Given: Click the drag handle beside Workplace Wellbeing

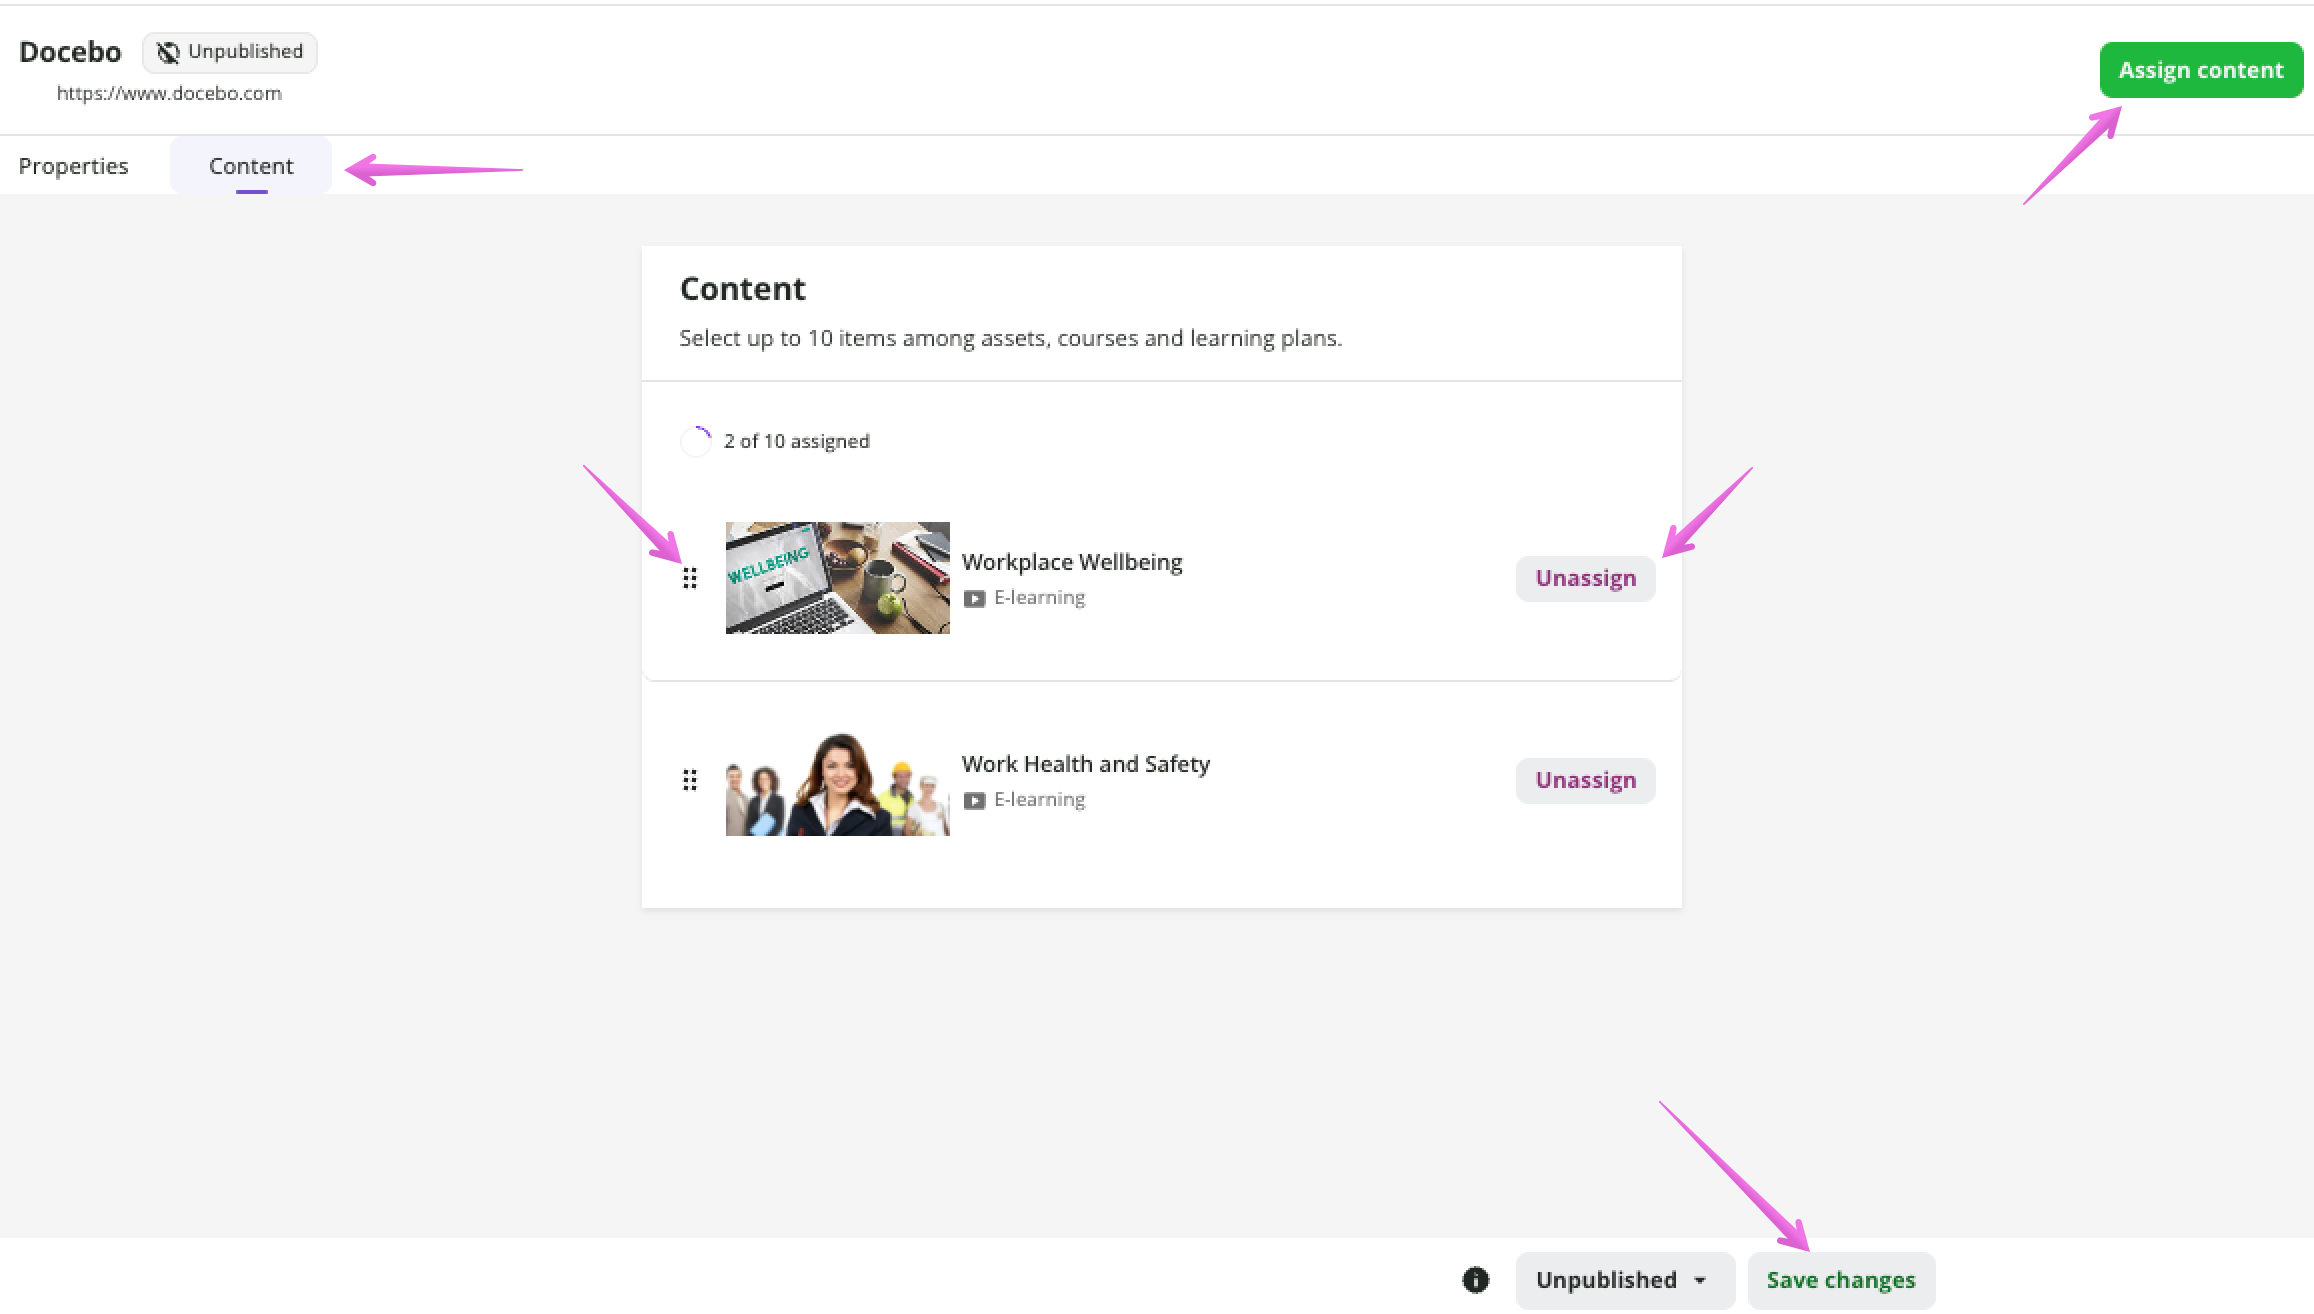Looking at the screenshot, I should pos(690,578).
